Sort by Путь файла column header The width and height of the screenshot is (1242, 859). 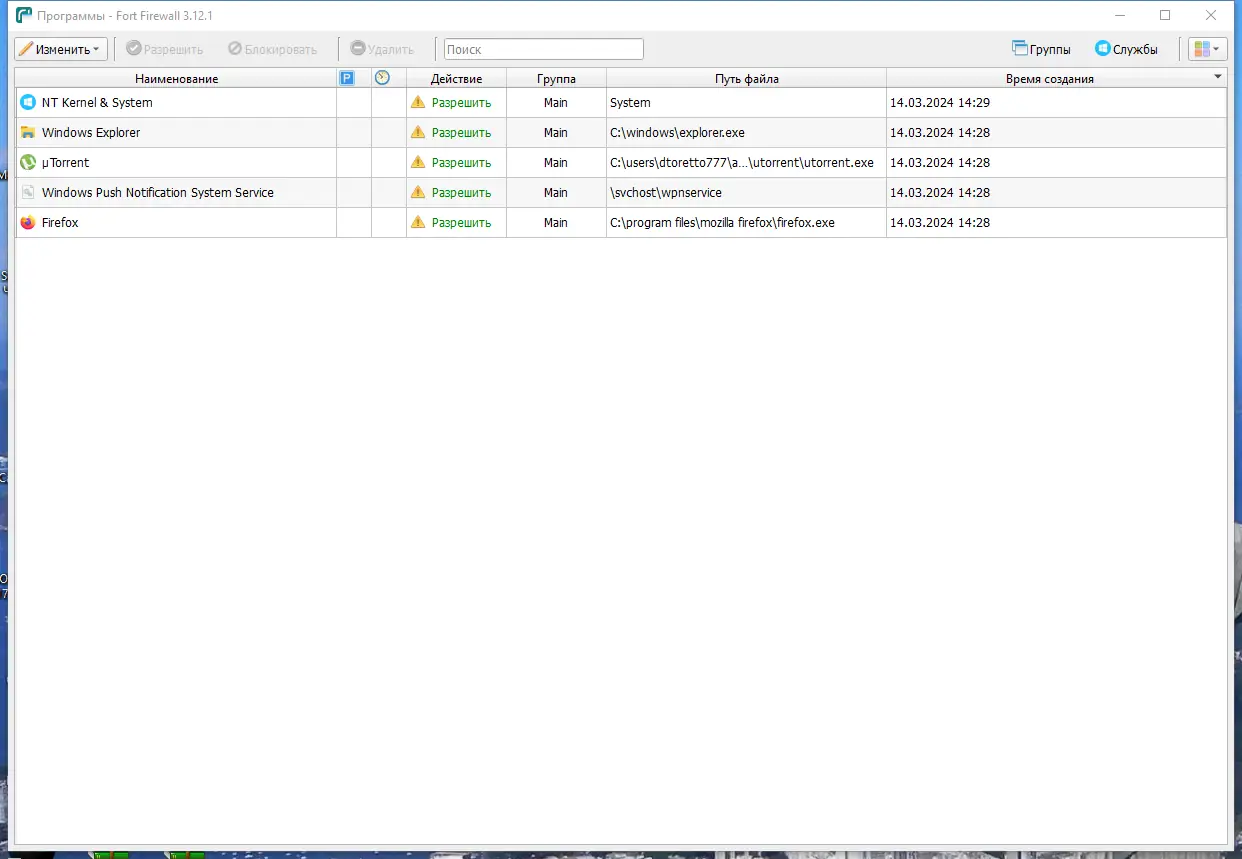point(746,78)
